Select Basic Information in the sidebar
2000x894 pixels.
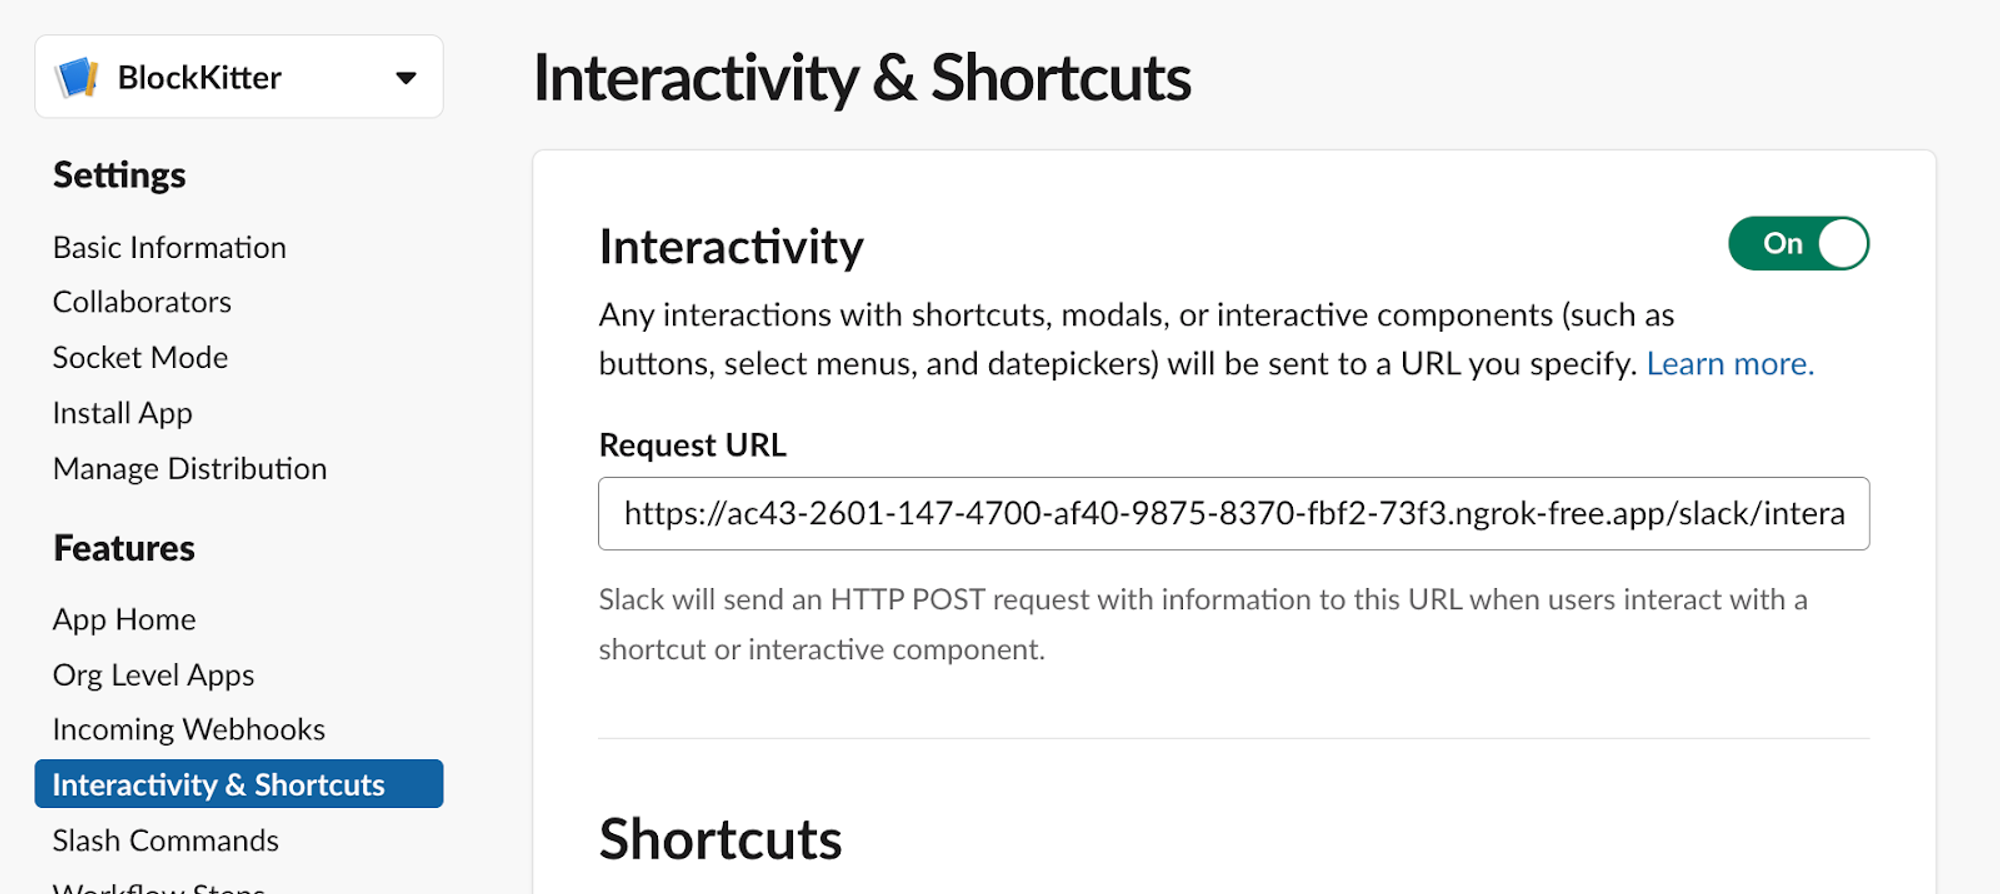point(169,246)
